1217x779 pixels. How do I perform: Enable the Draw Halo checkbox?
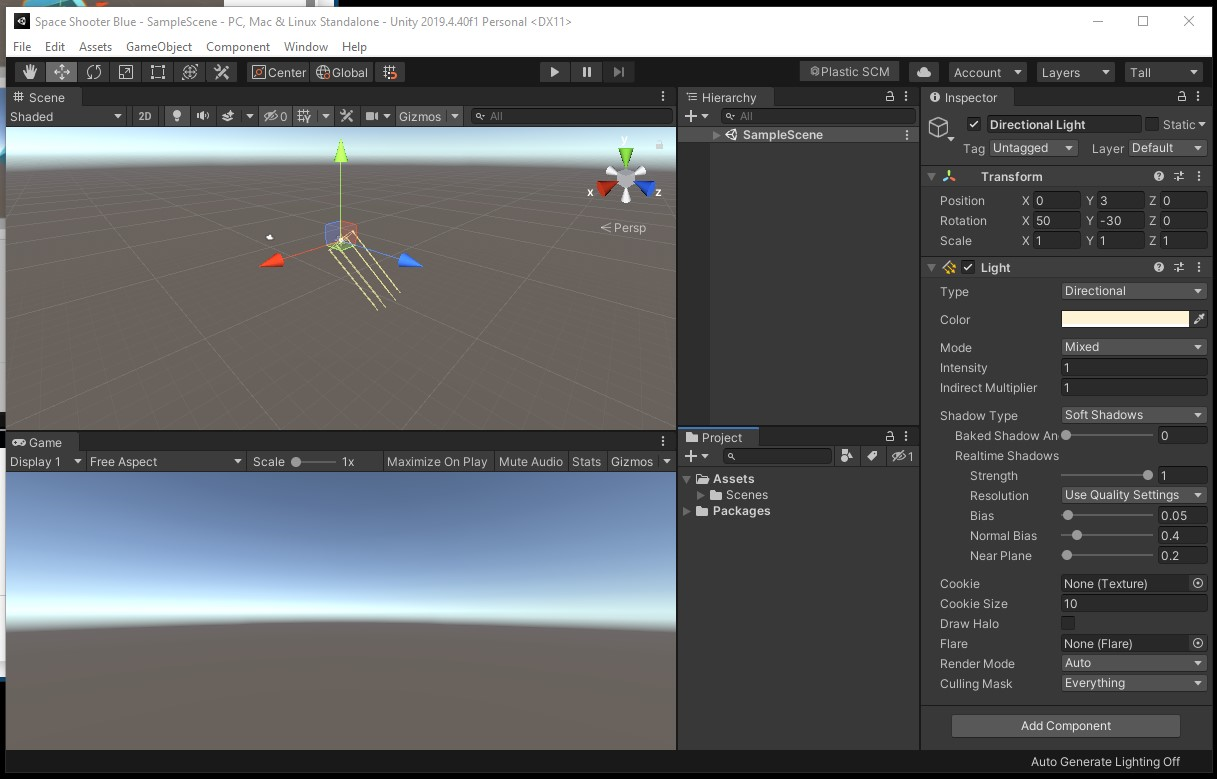click(x=1068, y=624)
